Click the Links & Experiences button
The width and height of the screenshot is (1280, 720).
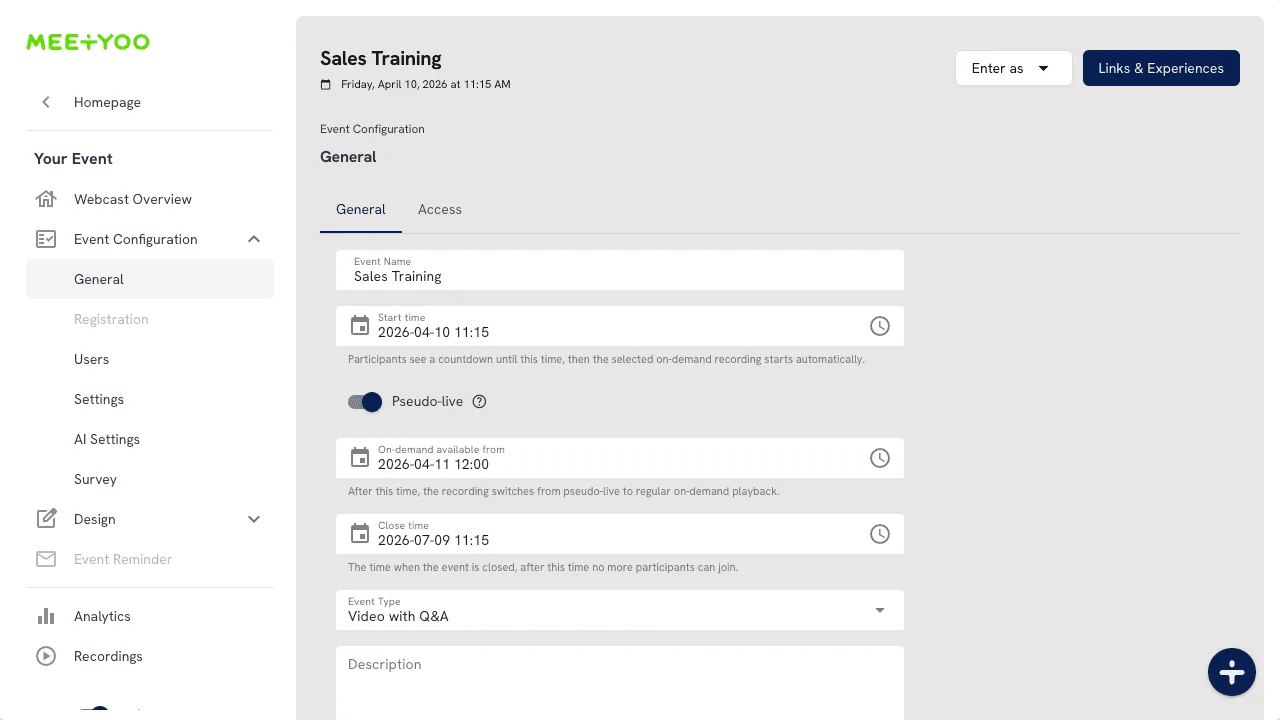pyautogui.click(x=1160, y=68)
